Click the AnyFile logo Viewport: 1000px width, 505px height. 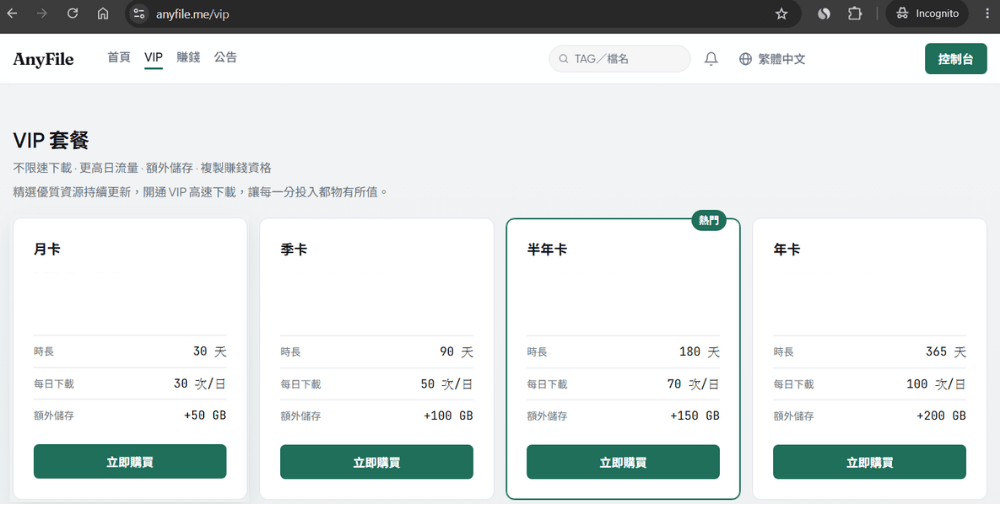point(43,59)
